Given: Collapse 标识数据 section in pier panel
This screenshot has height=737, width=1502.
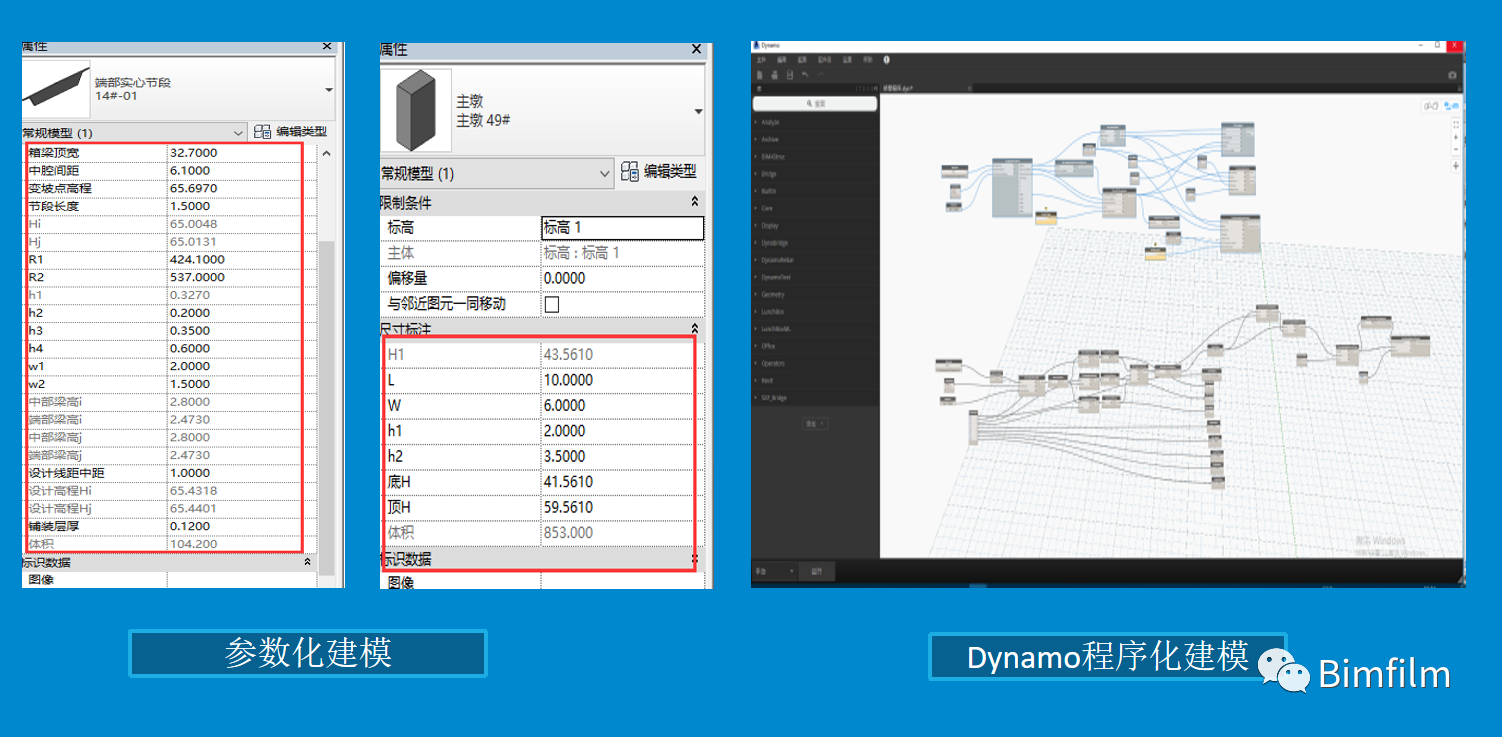Looking at the screenshot, I should tap(695, 558).
